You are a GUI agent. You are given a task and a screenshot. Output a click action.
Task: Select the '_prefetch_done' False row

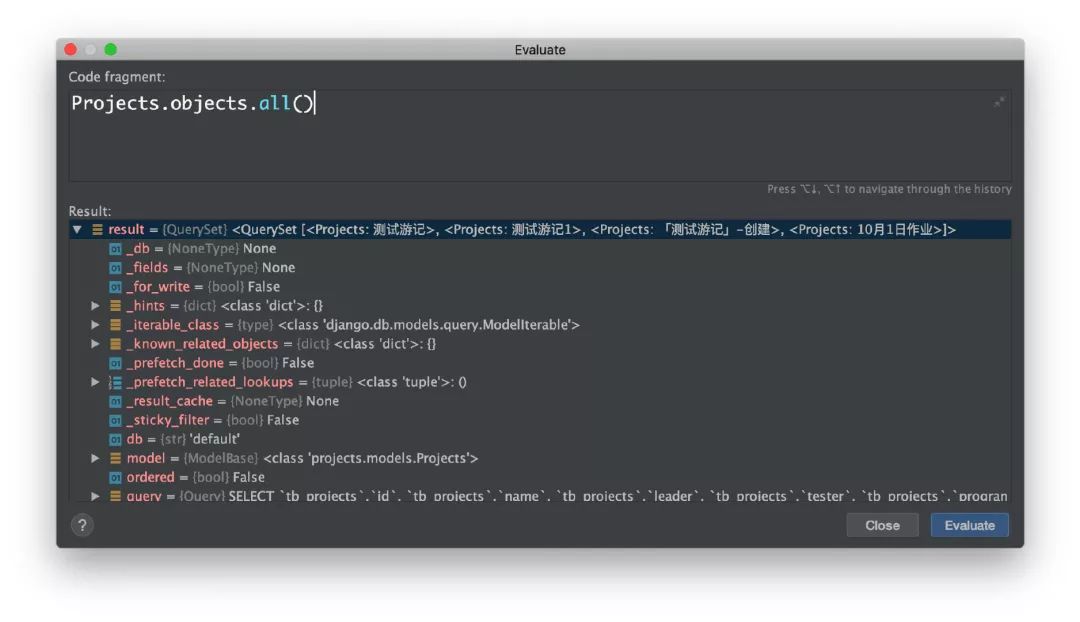pyautogui.click(x=220, y=363)
